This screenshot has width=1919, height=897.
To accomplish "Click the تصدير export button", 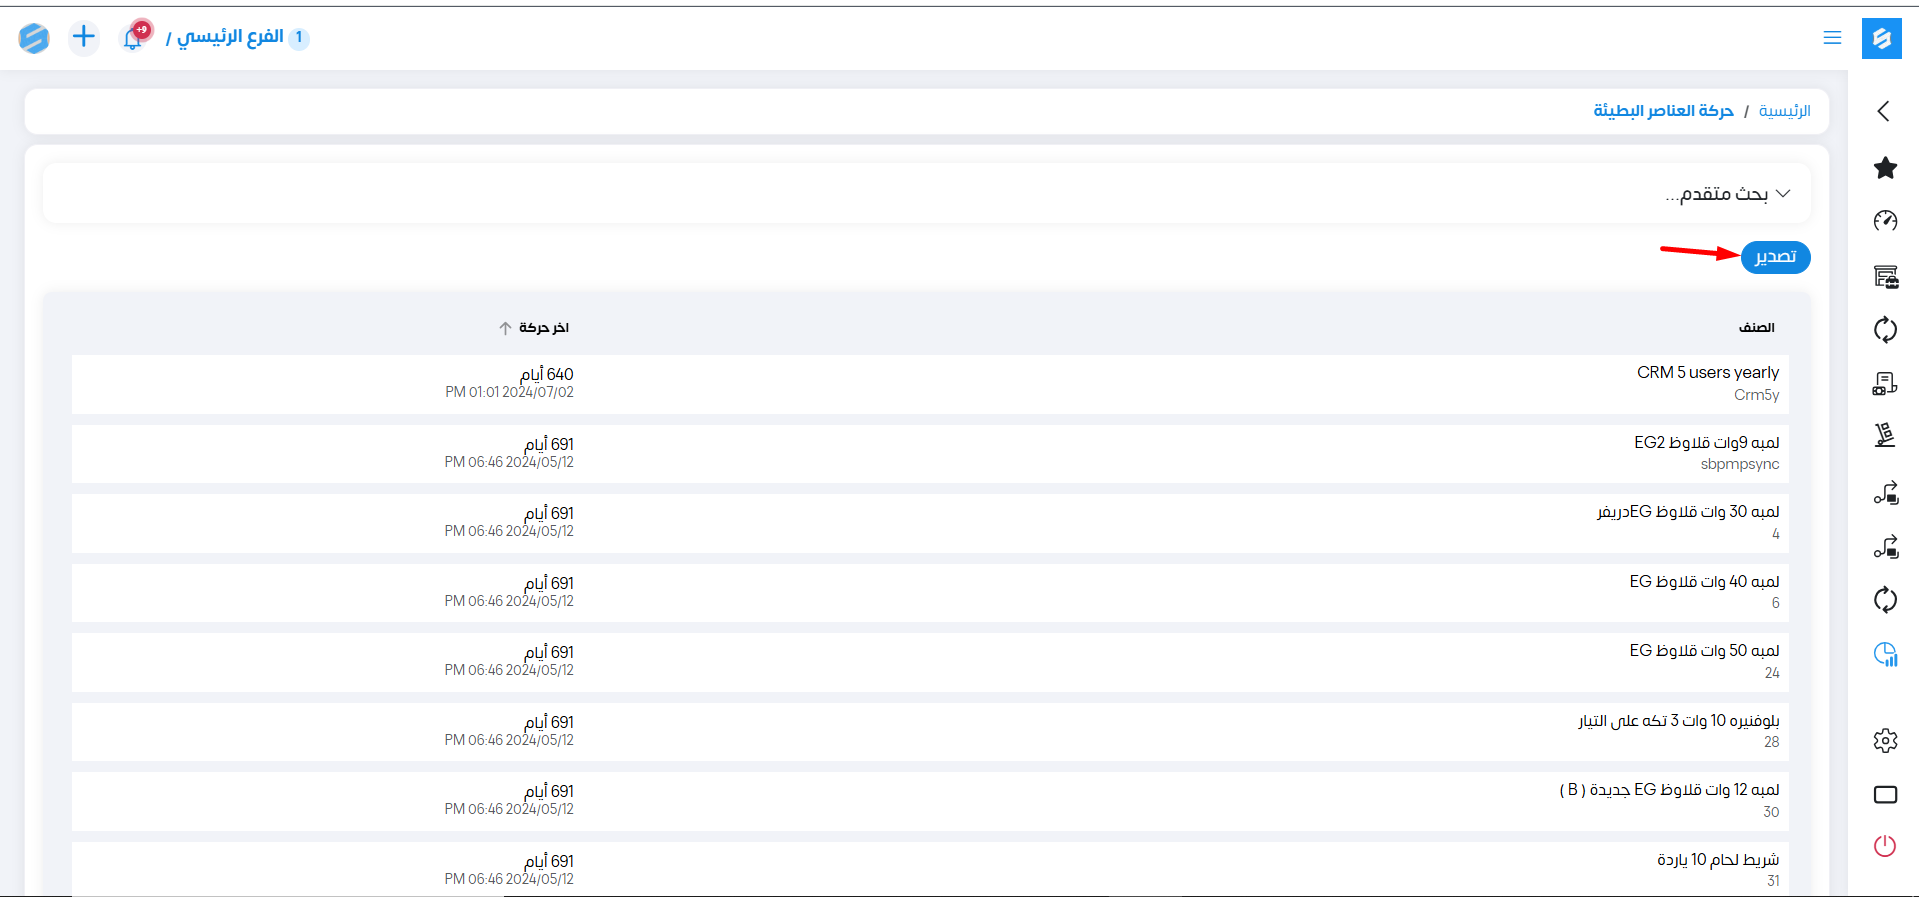I will click(x=1775, y=257).
